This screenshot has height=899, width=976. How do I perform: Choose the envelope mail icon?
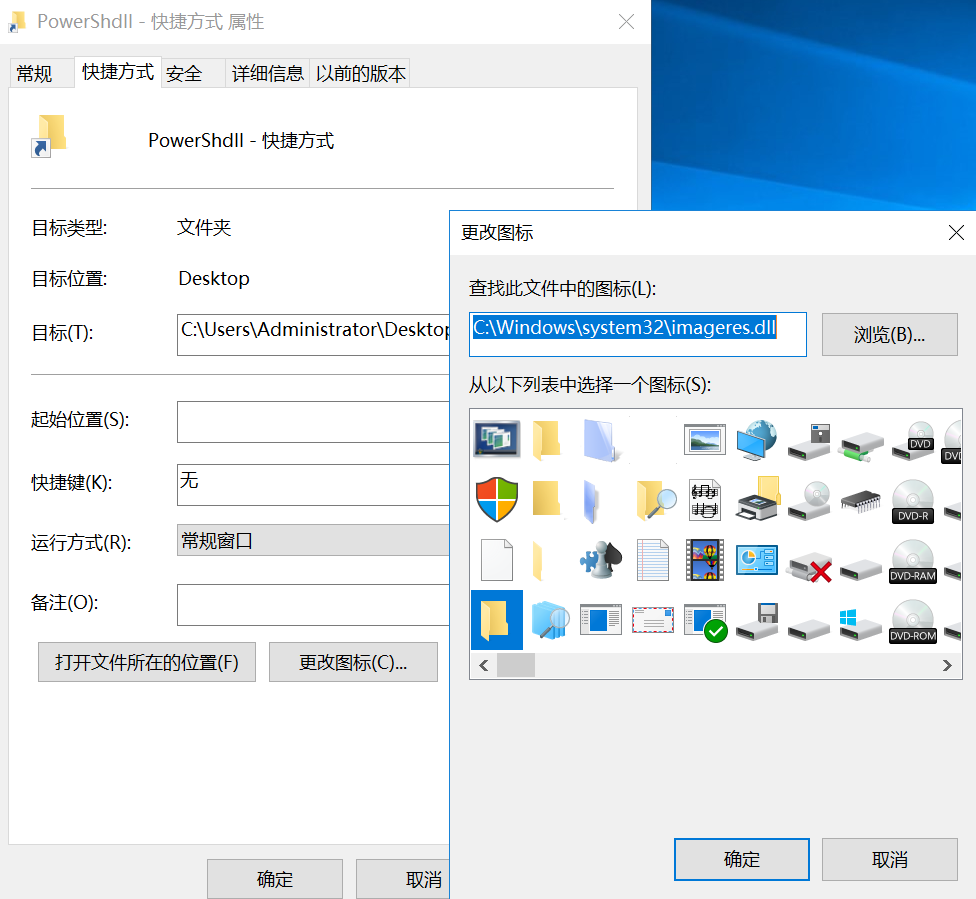pos(653,620)
